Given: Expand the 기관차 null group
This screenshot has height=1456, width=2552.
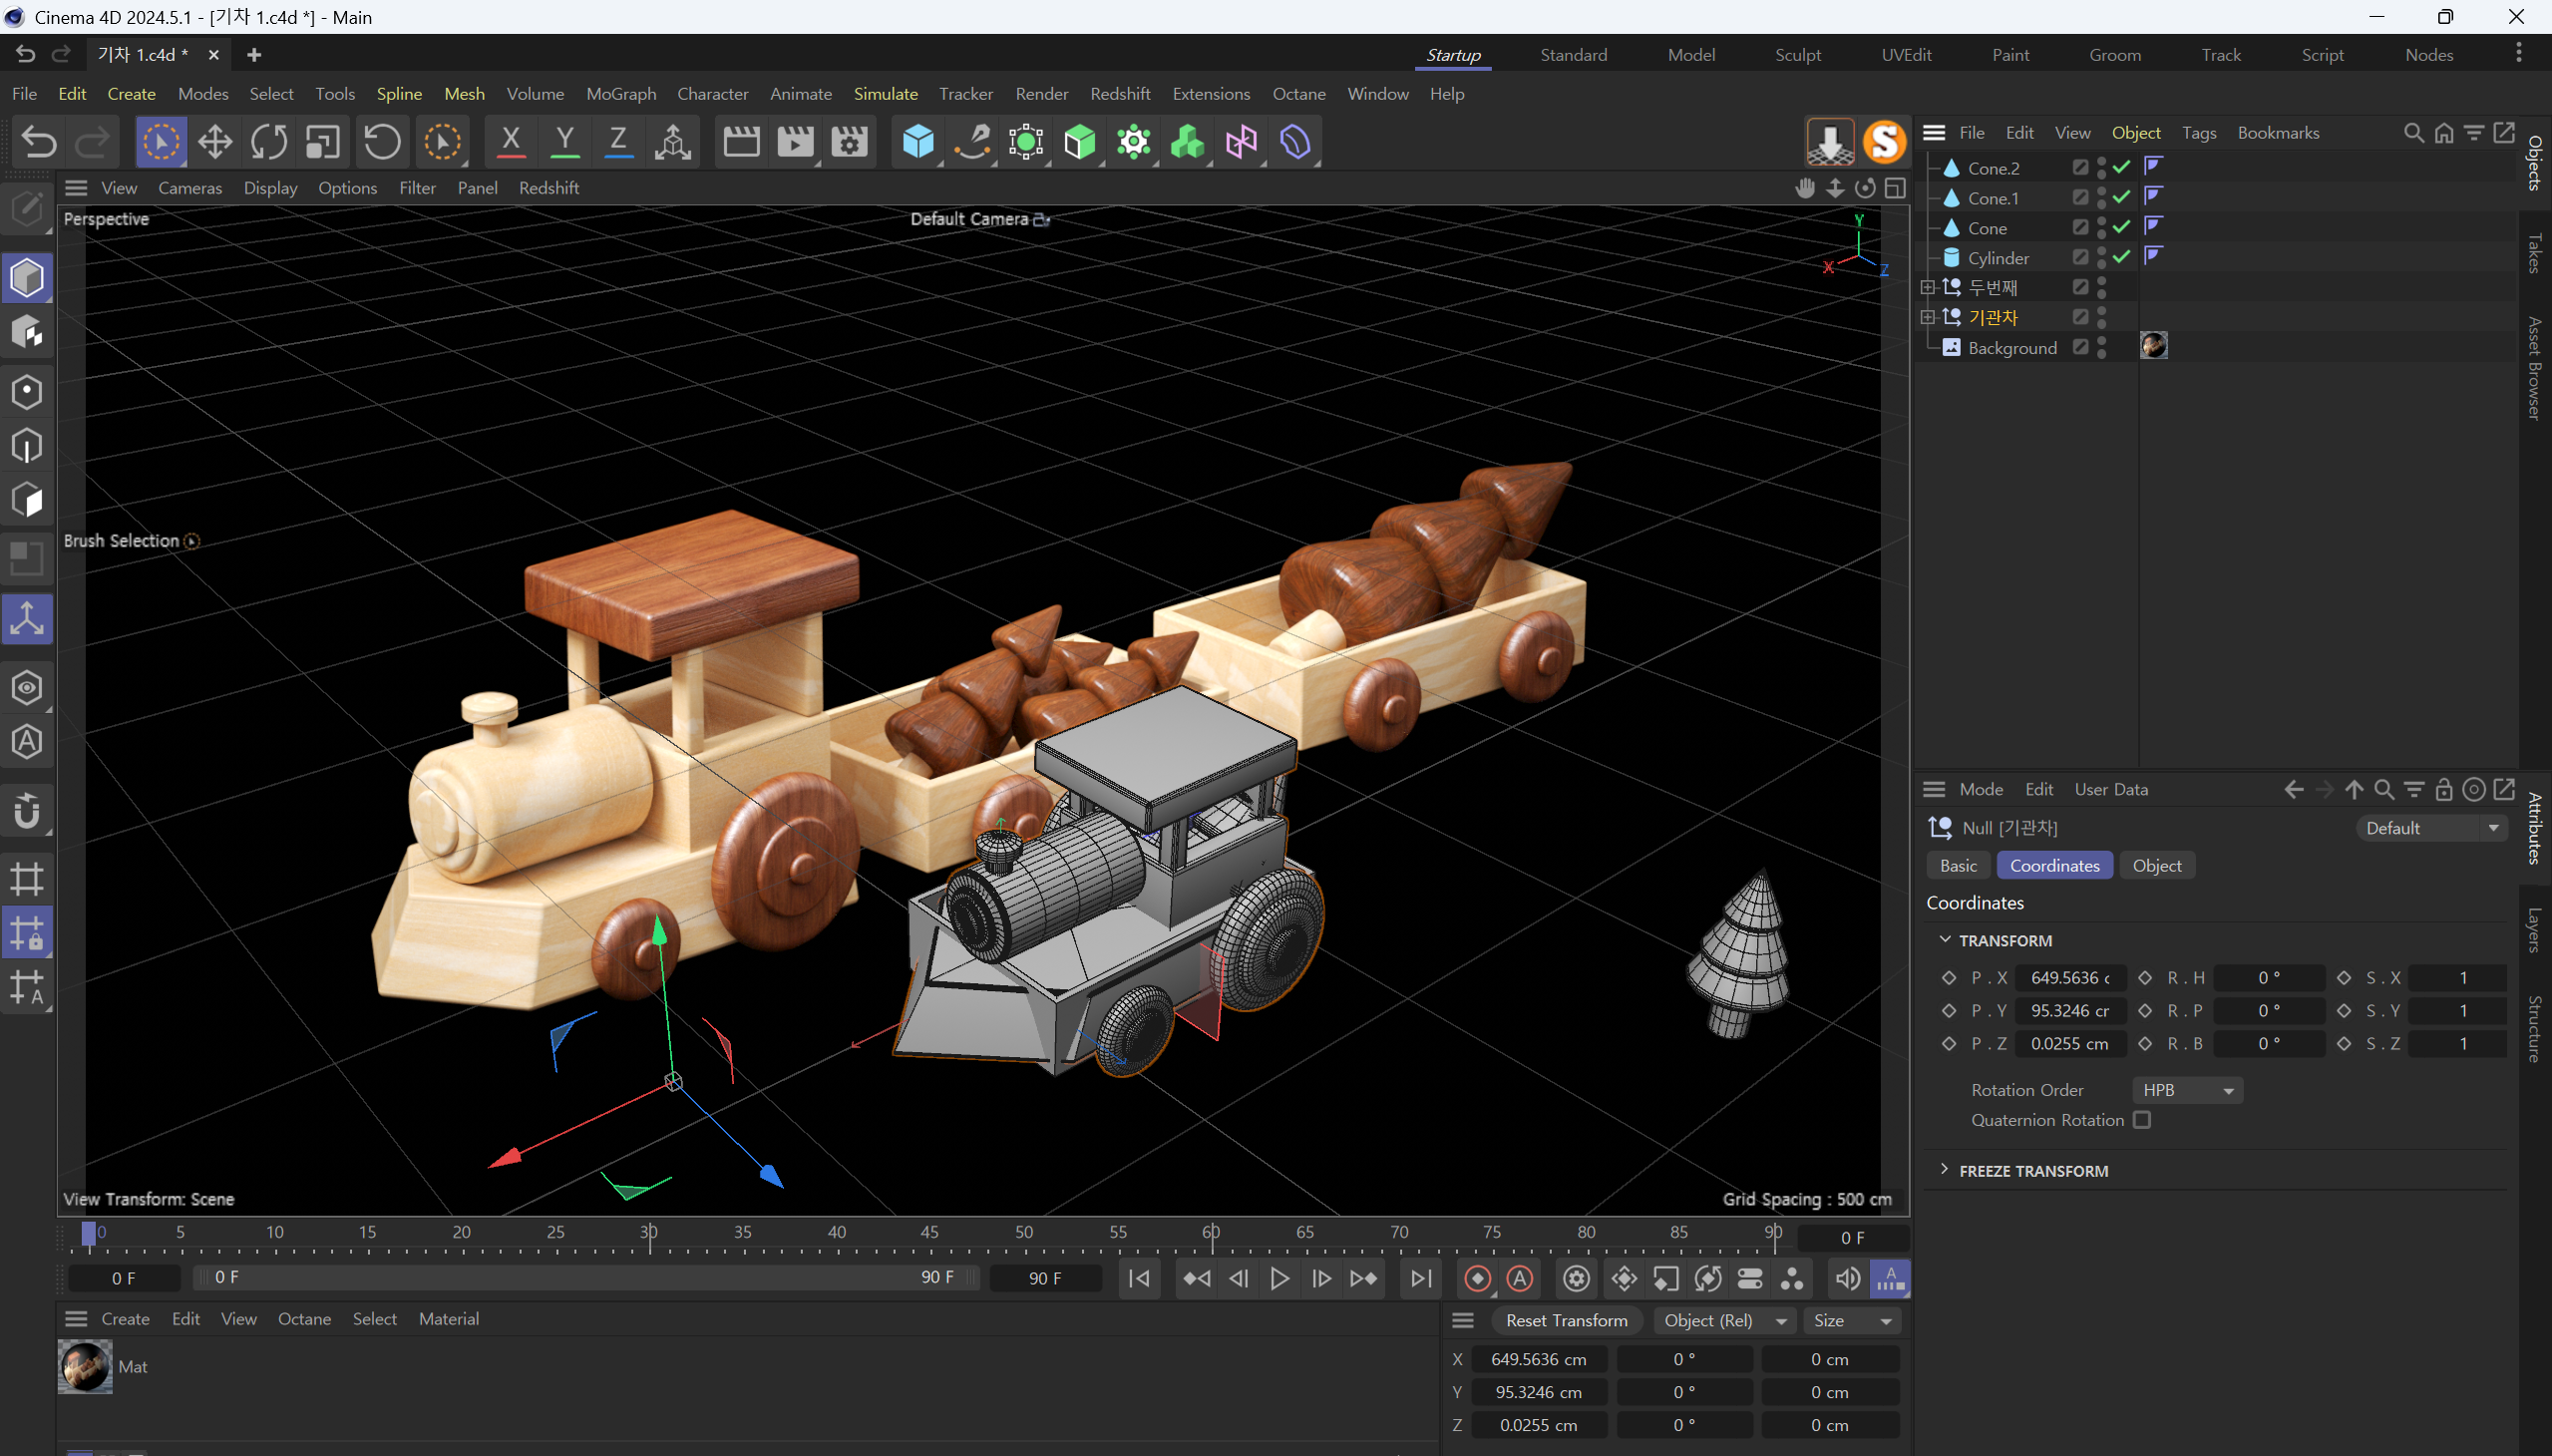Looking at the screenshot, I should coord(1927,318).
